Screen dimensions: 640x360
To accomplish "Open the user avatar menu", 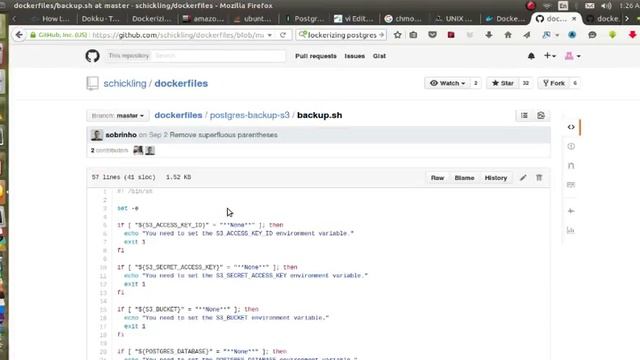I will (x=572, y=56).
